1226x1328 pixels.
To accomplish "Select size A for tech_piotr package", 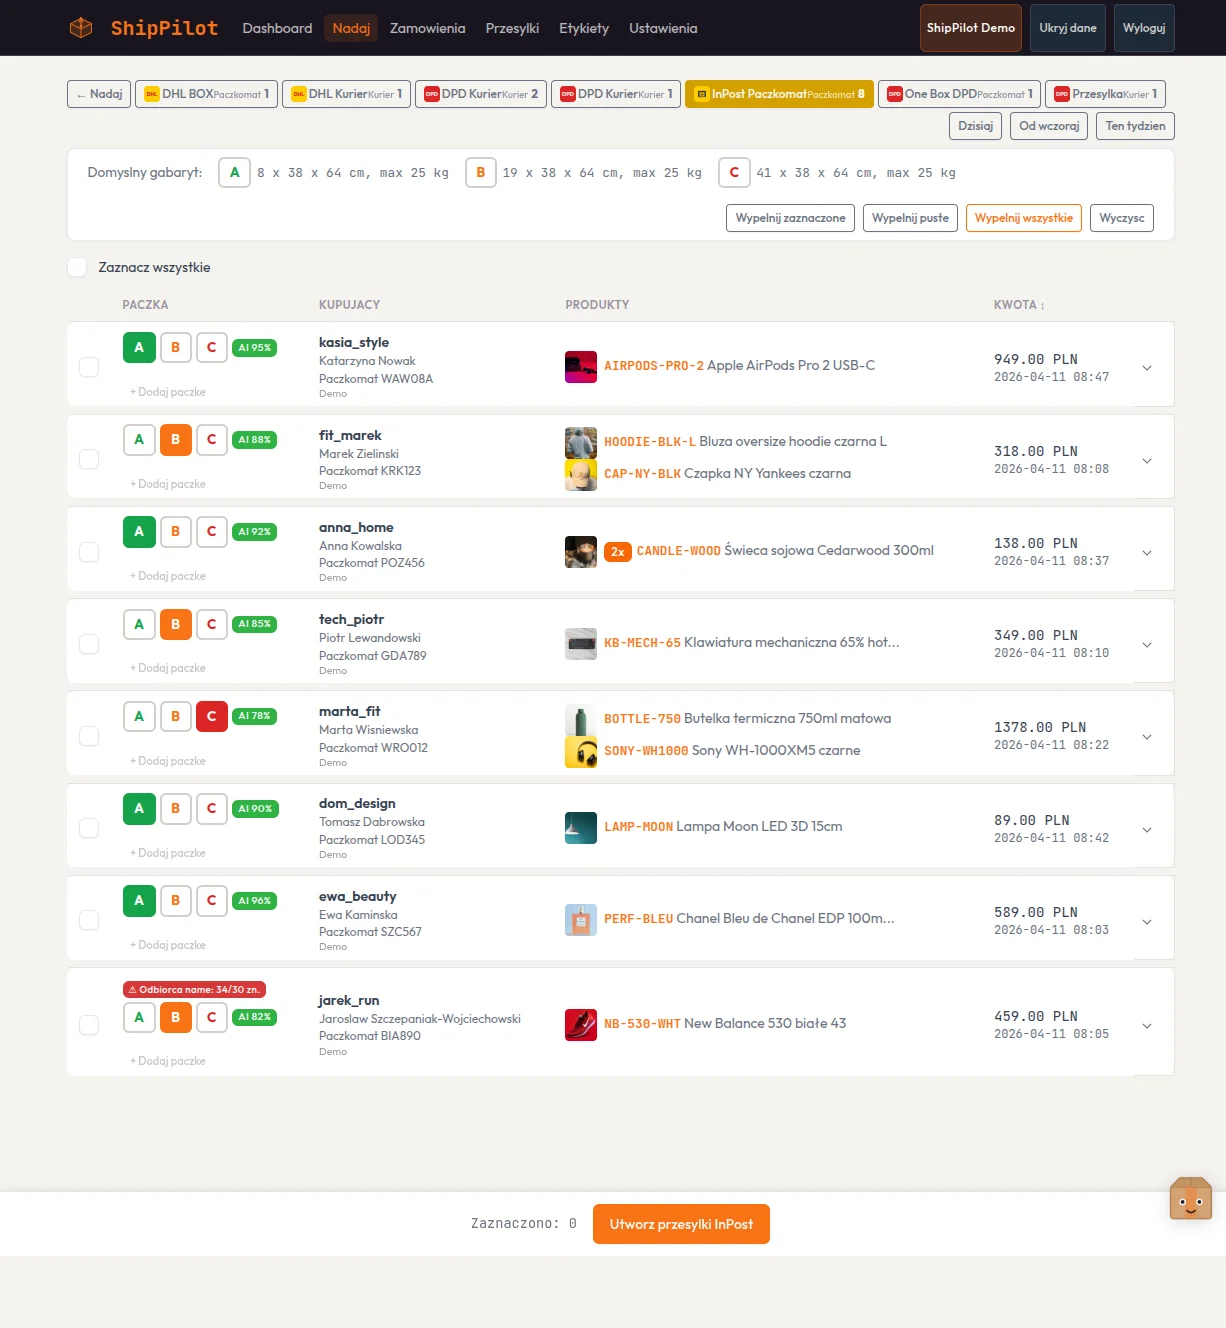I will (139, 624).
